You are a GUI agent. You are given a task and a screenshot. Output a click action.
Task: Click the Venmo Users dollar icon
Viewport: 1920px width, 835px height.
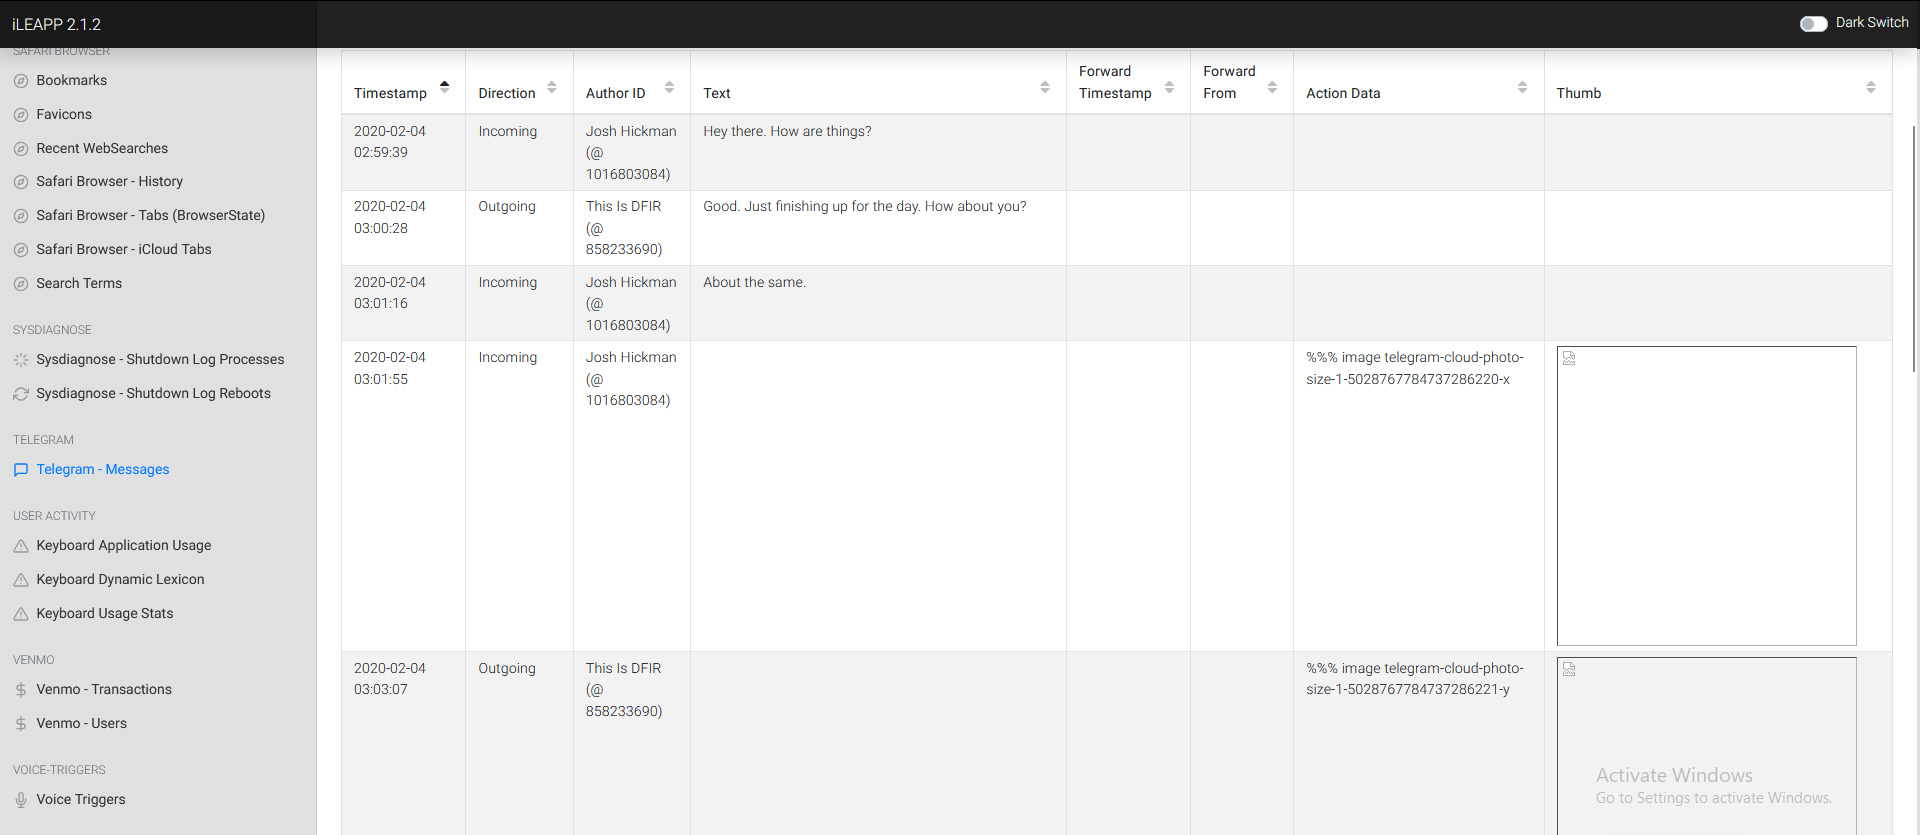21,724
